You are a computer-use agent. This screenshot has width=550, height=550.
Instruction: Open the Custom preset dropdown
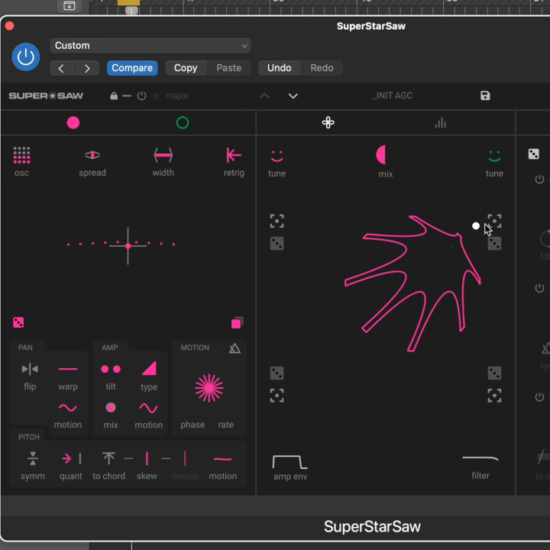150,46
